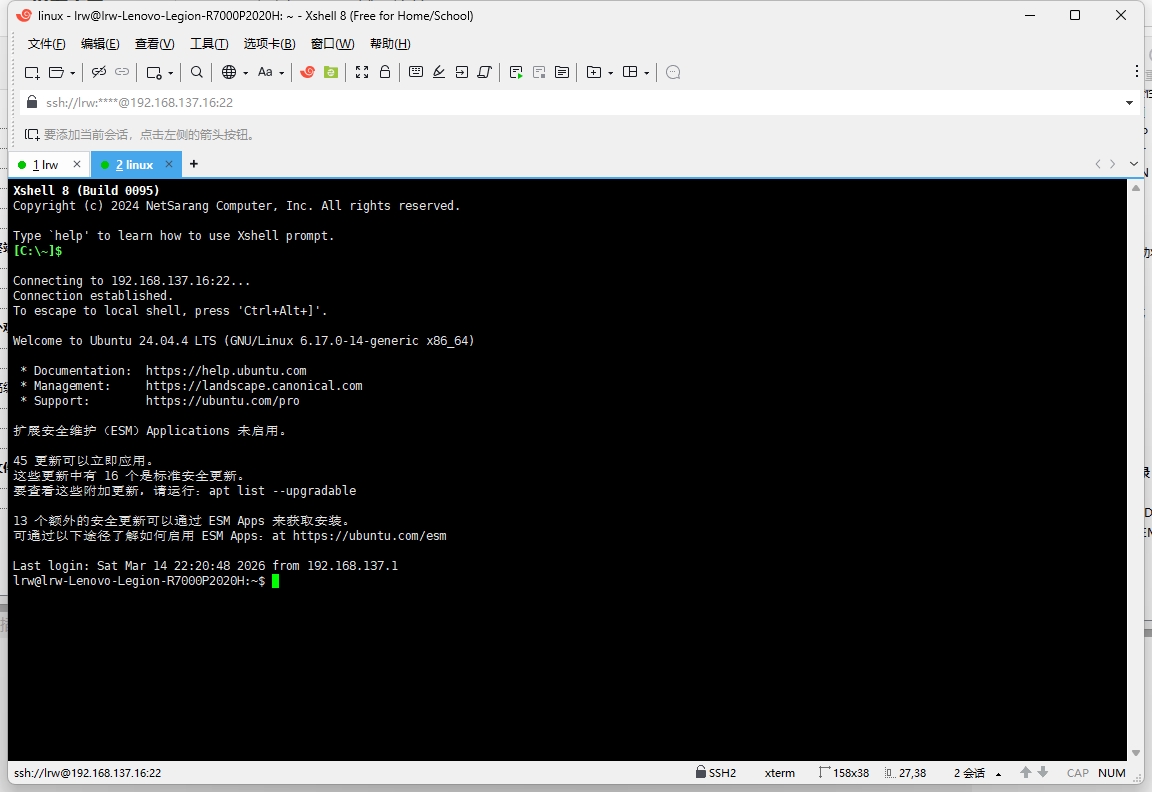Click the script scroll icon in toolbar
Image resolution: width=1152 pixels, height=792 pixels.
tap(484, 72)
